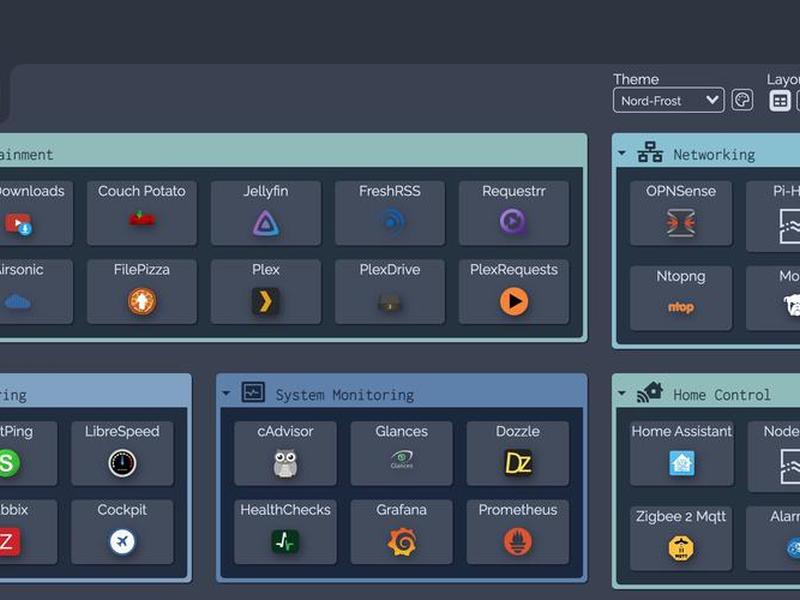800x600 pixels.
Task: Click the Grafana label text
Action: [402, 510]
